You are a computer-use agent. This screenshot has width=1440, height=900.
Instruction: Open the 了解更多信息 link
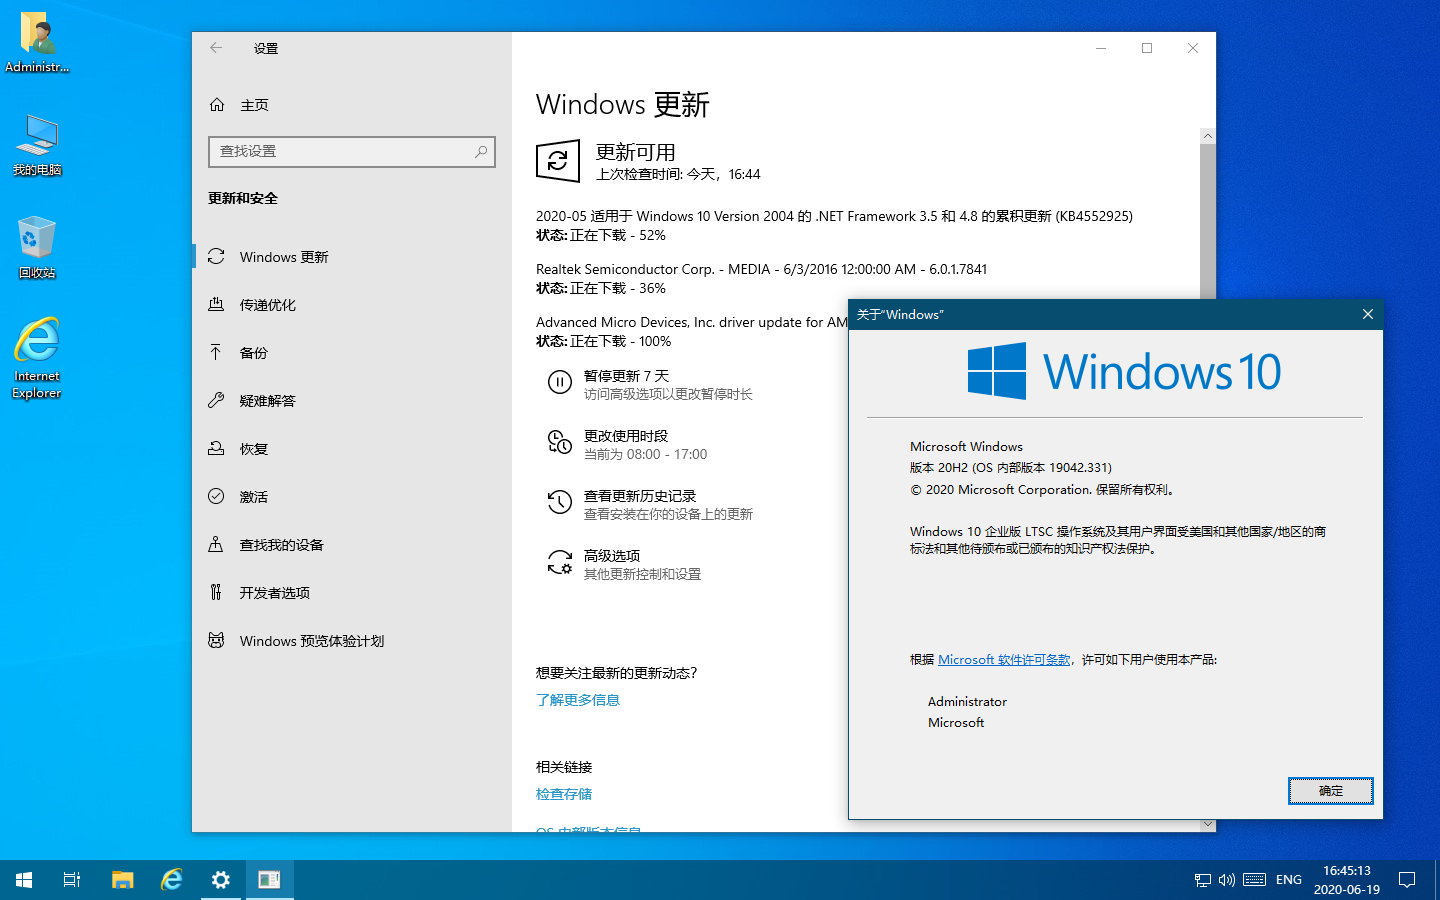578,700
